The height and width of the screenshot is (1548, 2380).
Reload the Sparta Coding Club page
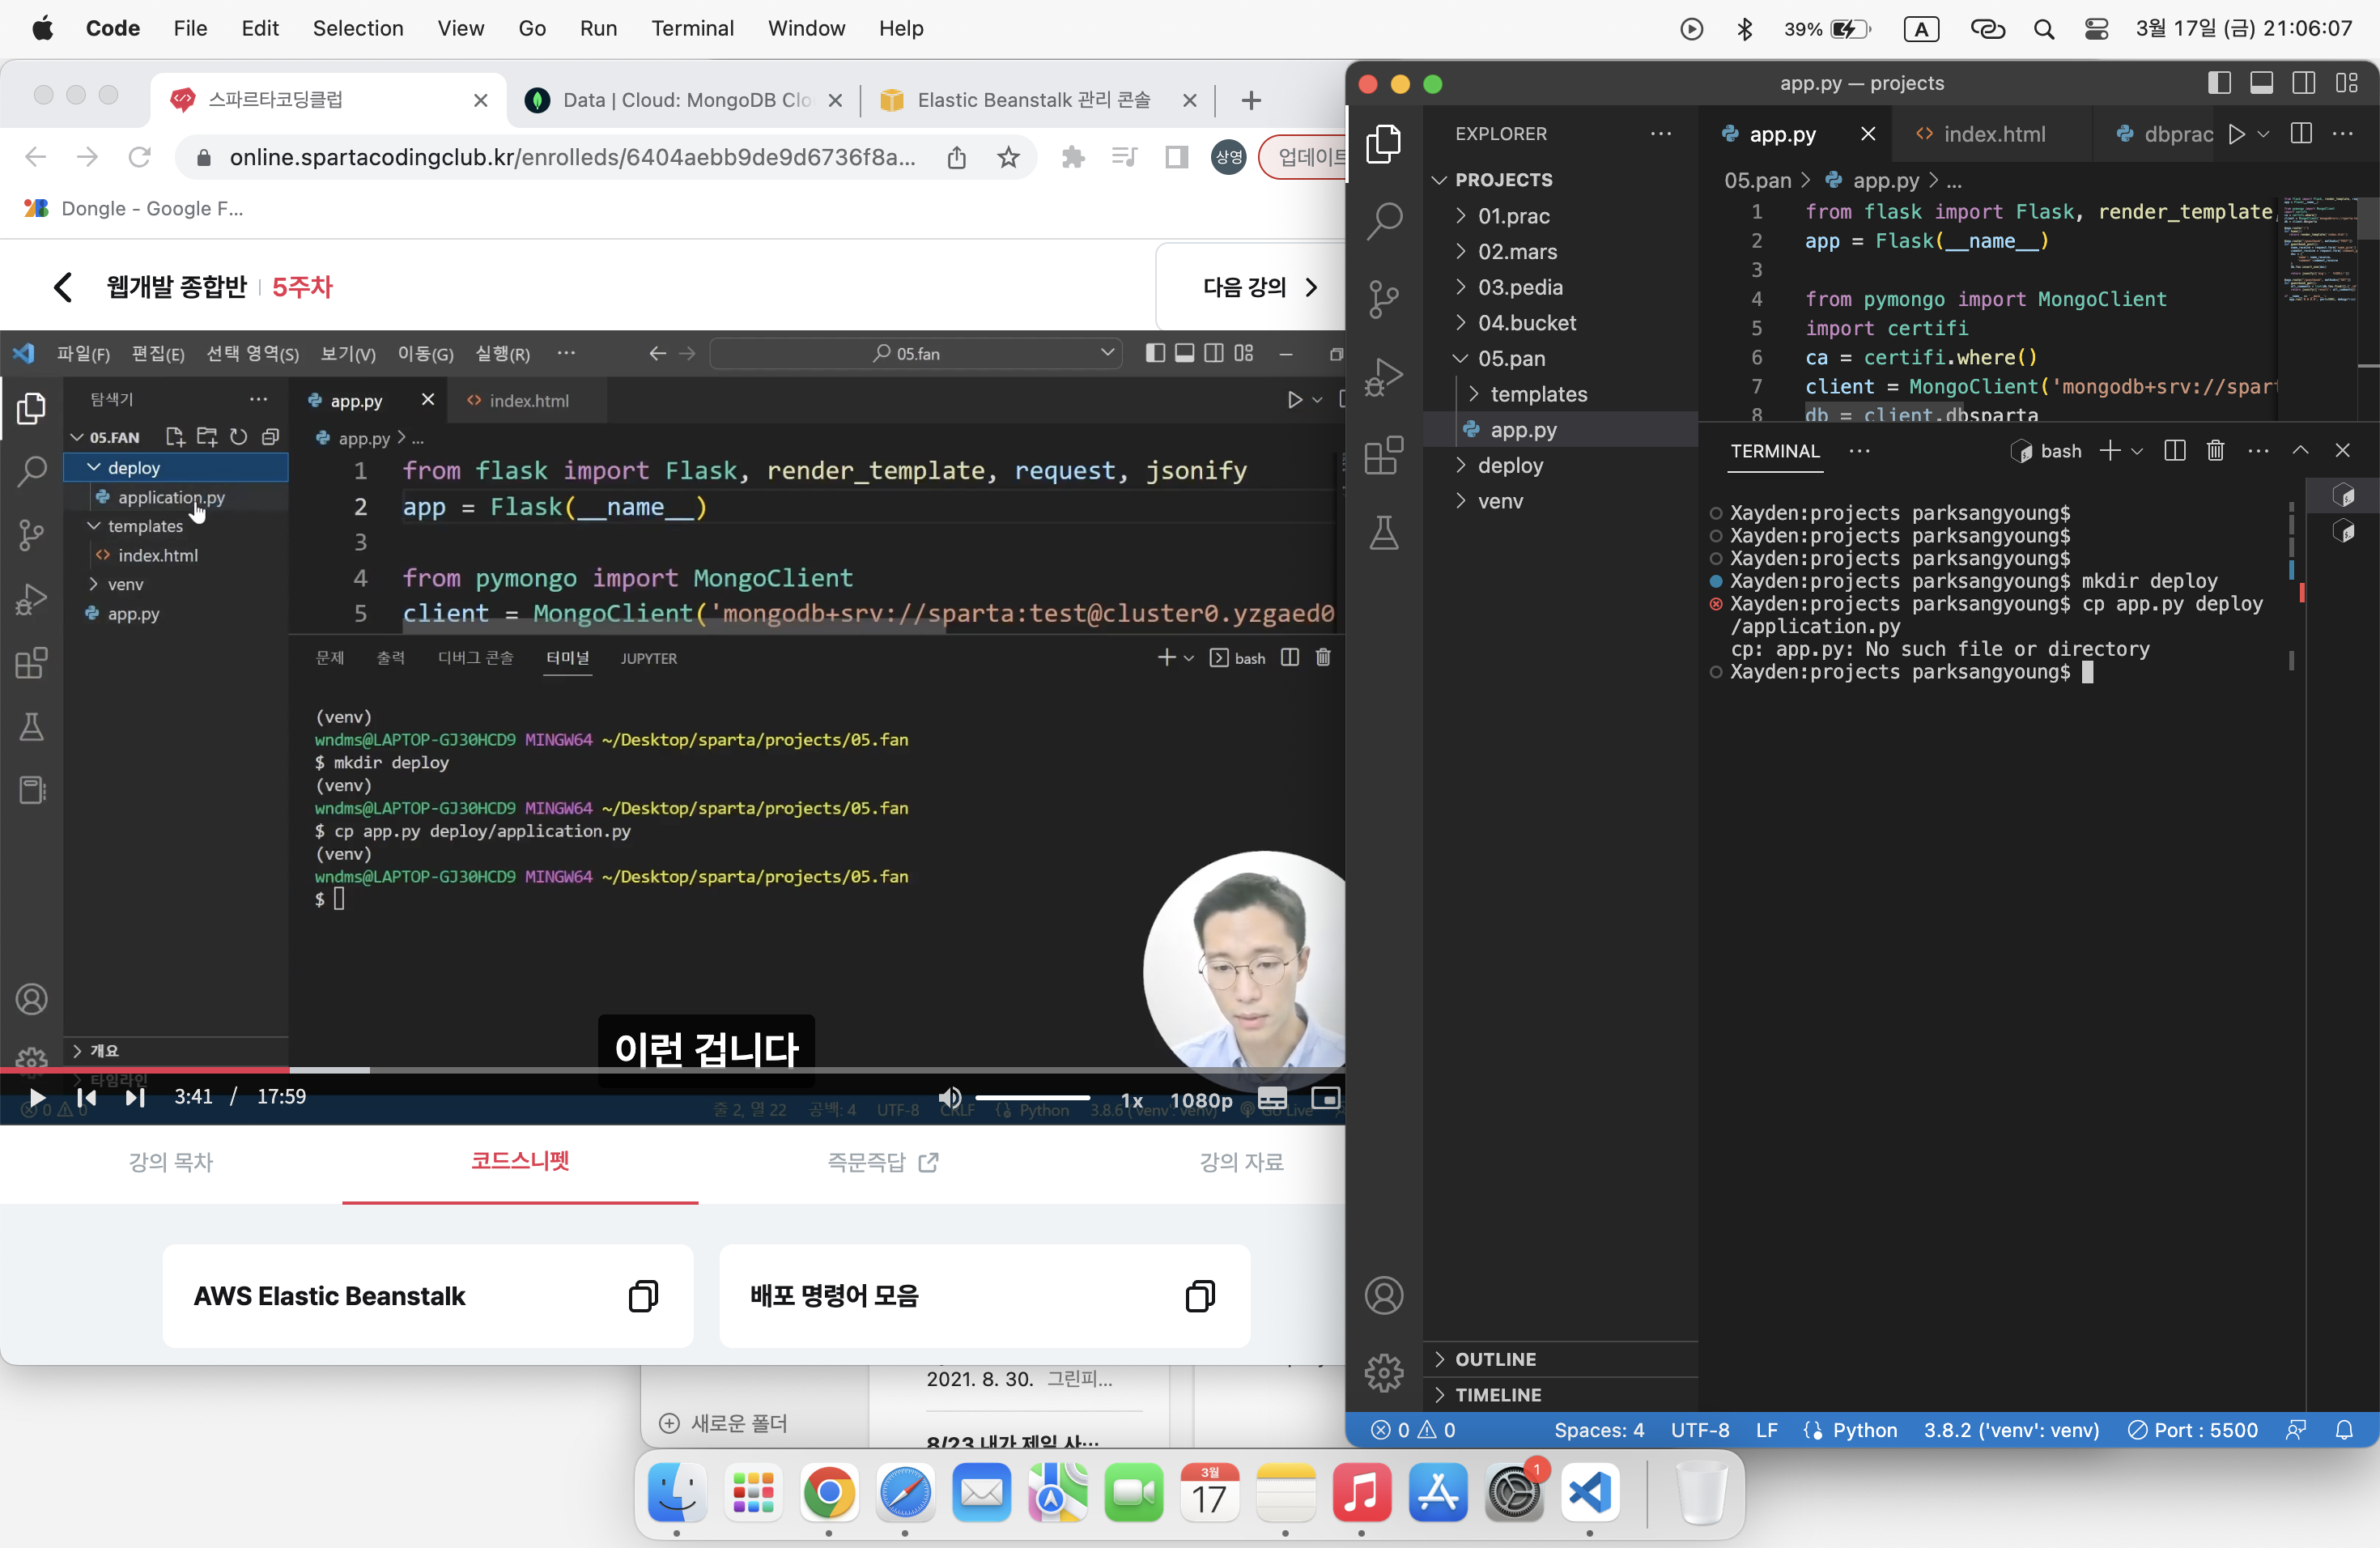click(x=140, y=157)
